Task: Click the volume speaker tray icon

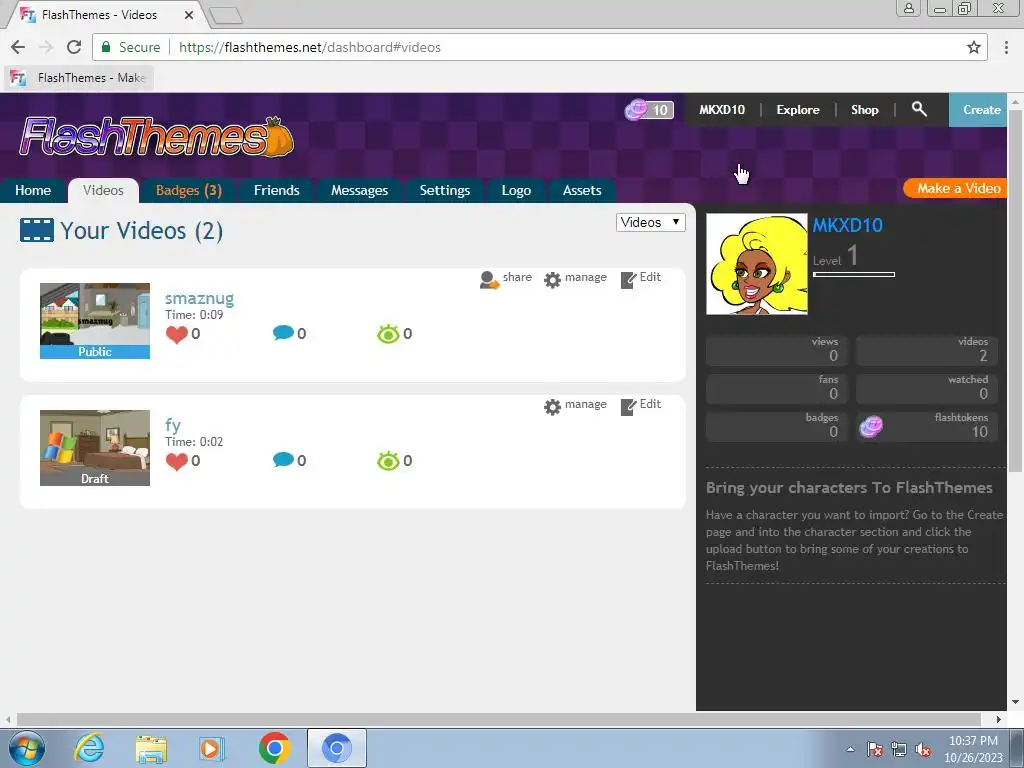Action: [923, 750]
